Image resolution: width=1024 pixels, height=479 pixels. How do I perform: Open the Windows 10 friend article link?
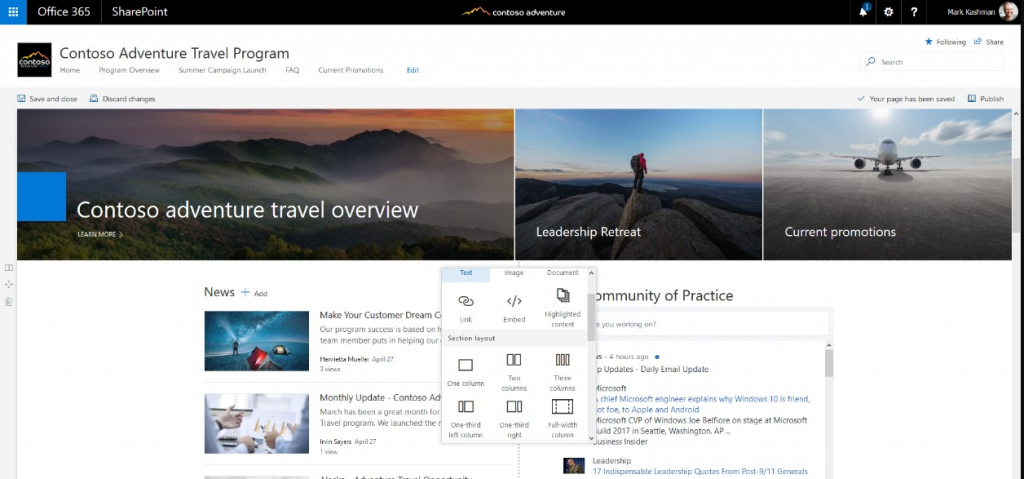[x=701, y=404]
